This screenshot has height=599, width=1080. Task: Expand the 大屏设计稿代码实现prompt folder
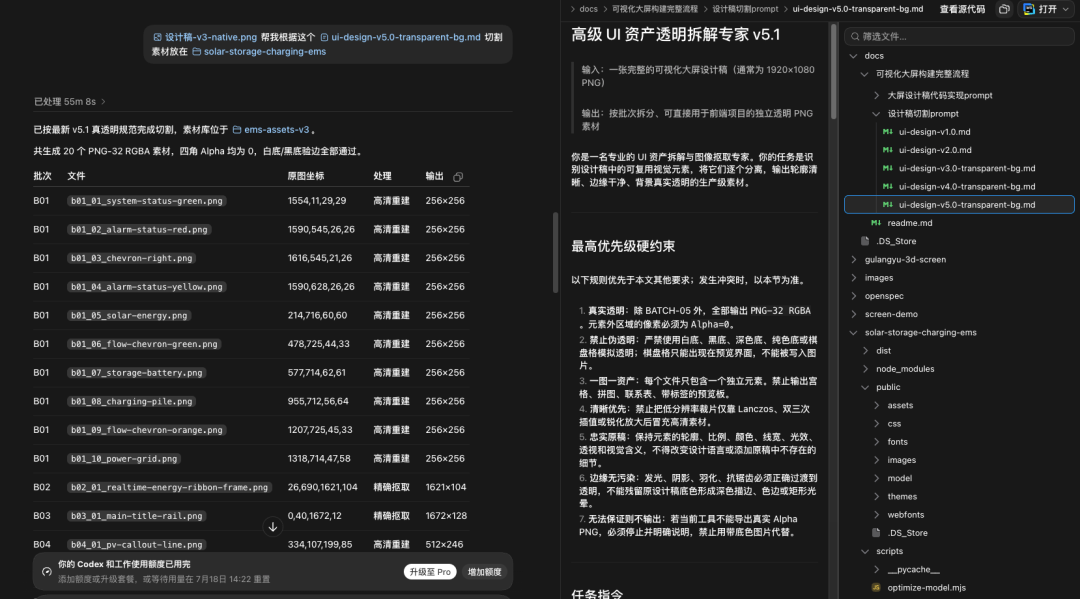pyautogui.click(x=876, y=95)
